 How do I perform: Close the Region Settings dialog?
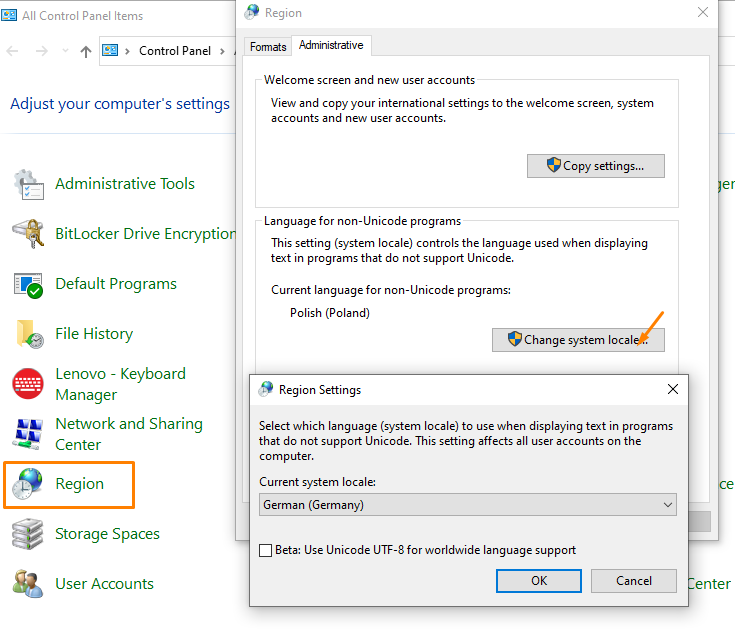pyautogui.click(x=673, y=389)
